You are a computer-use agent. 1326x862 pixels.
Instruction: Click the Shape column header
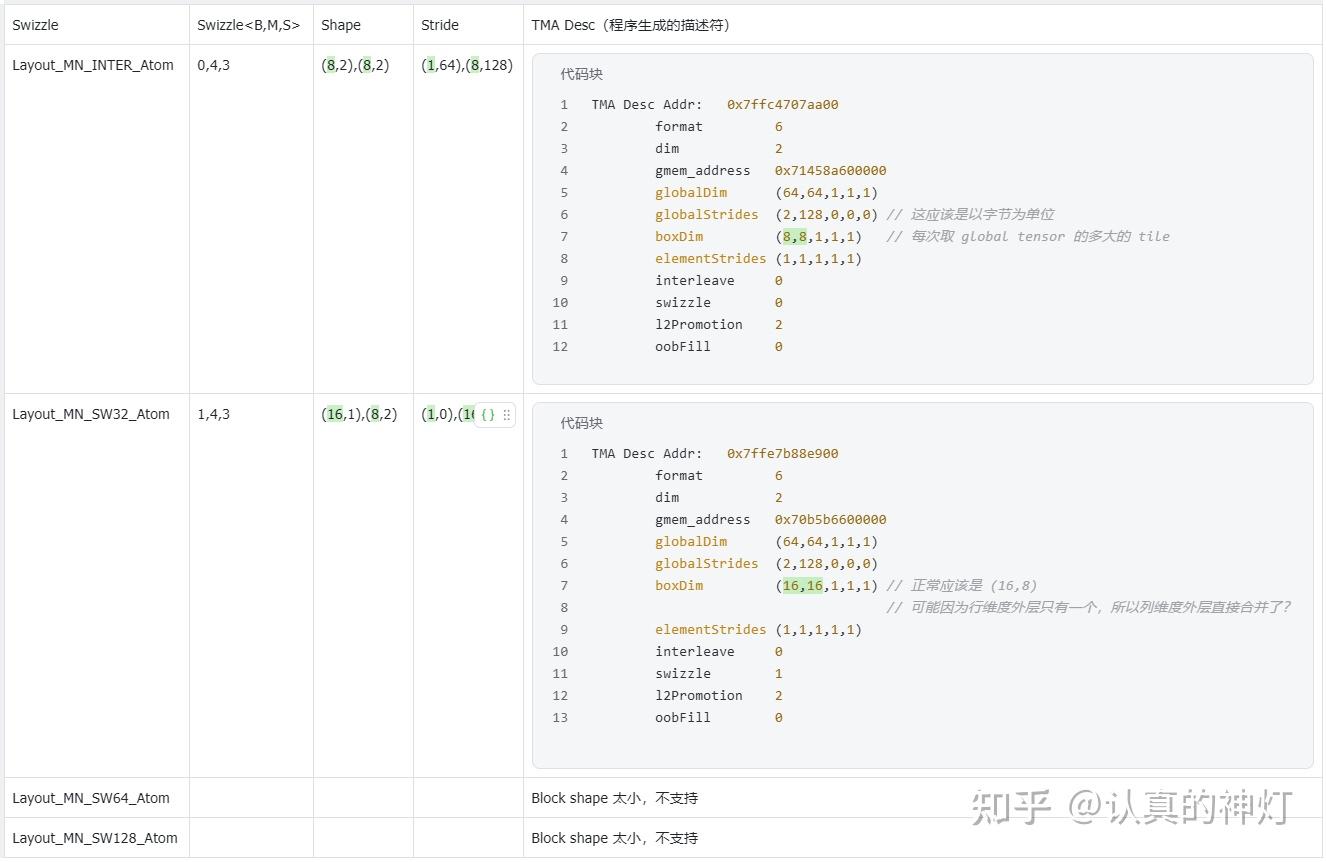click(340, 24)
